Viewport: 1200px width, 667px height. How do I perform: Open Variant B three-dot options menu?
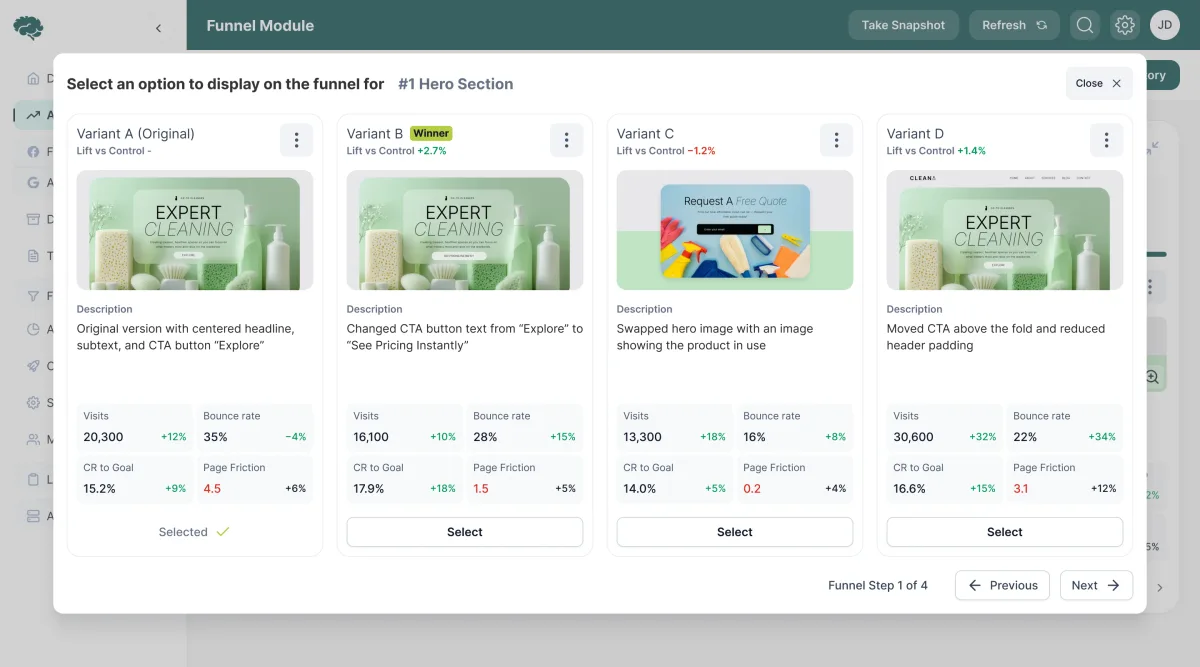pyautogui.click(x=566, y=140)
